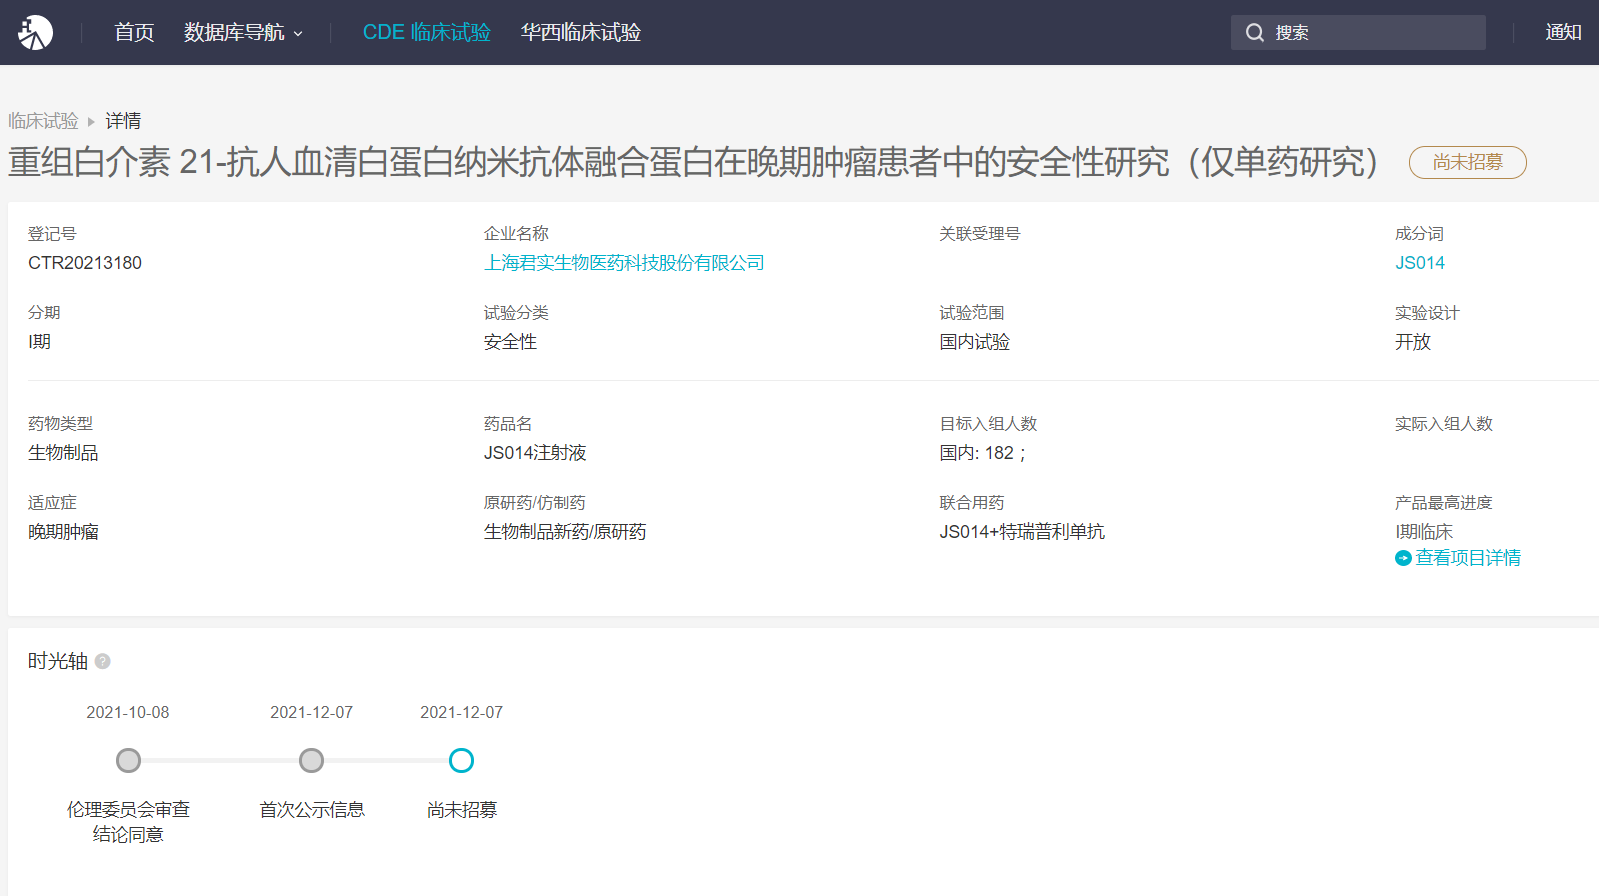Screen dimensions: 1599x896
Task: Click the registration number CTR20213180
Action: pyautogui.click(x=85, y=263)
